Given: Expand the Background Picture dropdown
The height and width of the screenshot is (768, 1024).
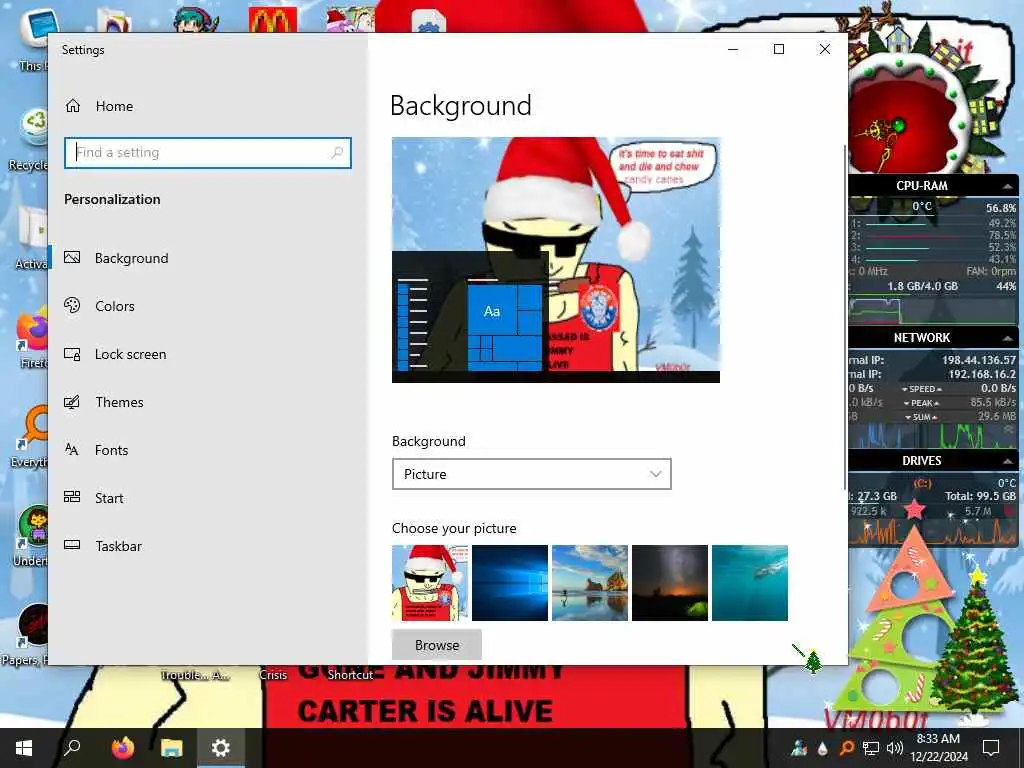Looking at the screenshot, I should [532, 474].
